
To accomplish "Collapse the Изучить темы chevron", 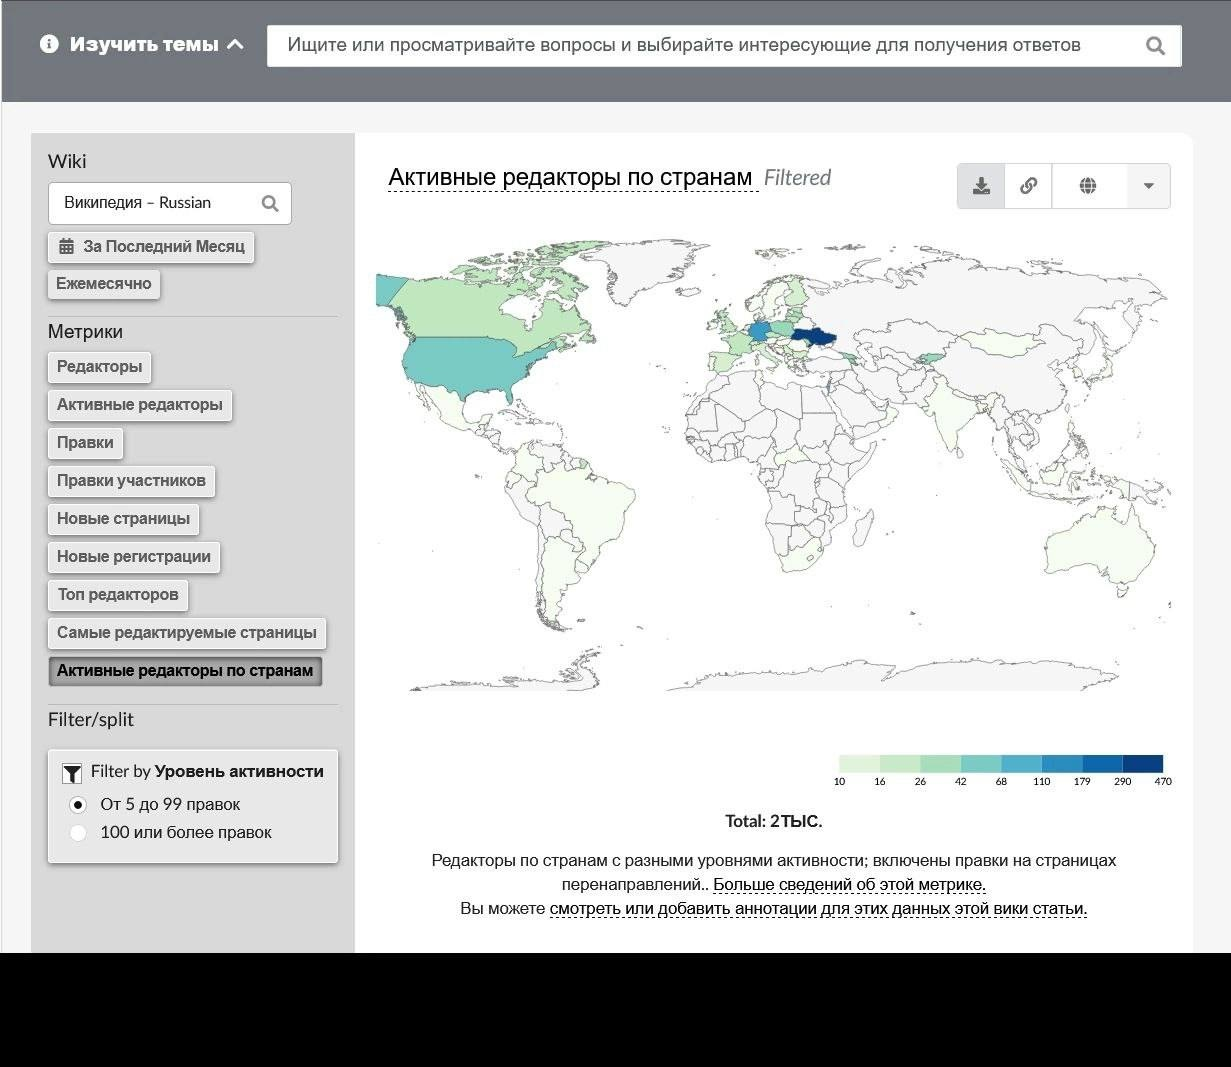I will 236,44.
